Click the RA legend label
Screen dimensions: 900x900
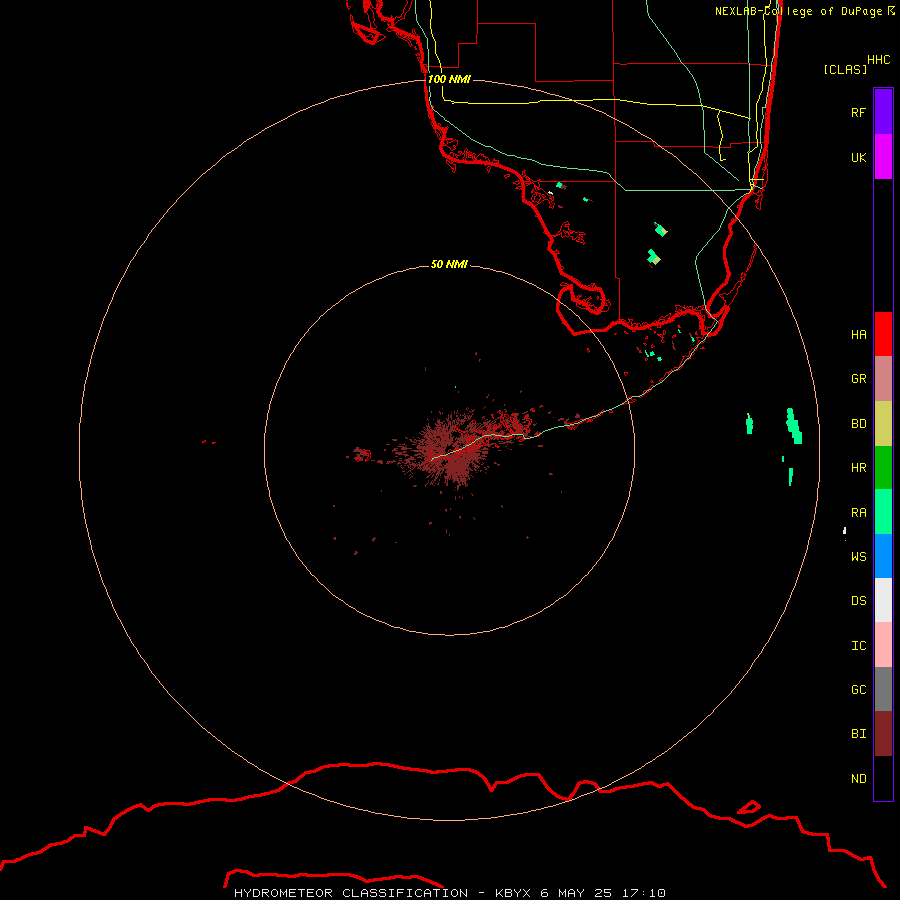(x=858, y=513)
